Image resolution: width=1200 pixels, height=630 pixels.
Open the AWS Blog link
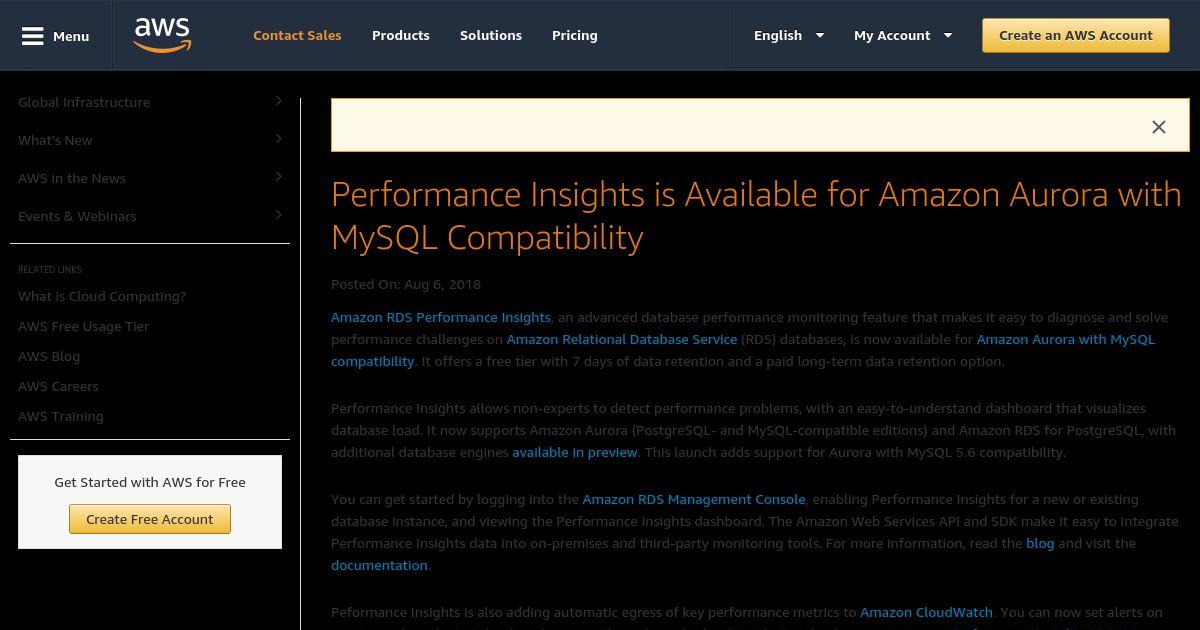49,356
